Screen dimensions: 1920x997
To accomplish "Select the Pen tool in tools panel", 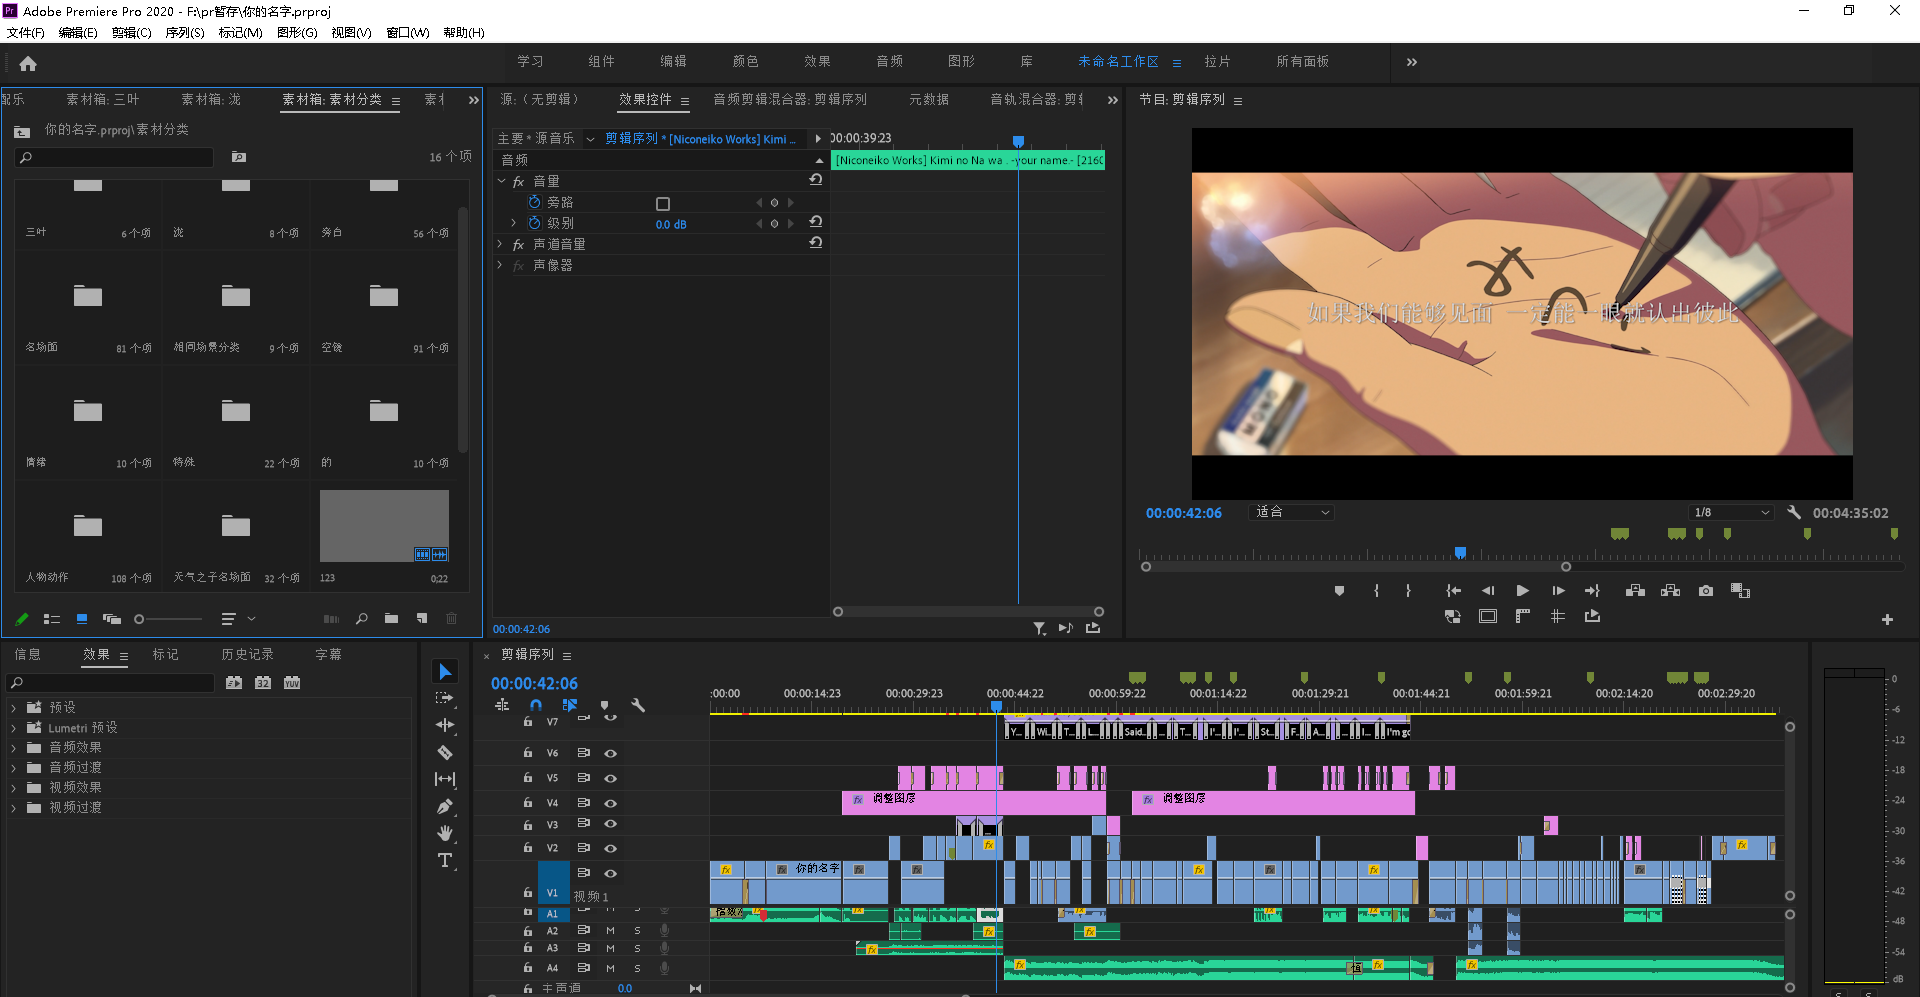I will pyautogui.click(x=445, y=806).
